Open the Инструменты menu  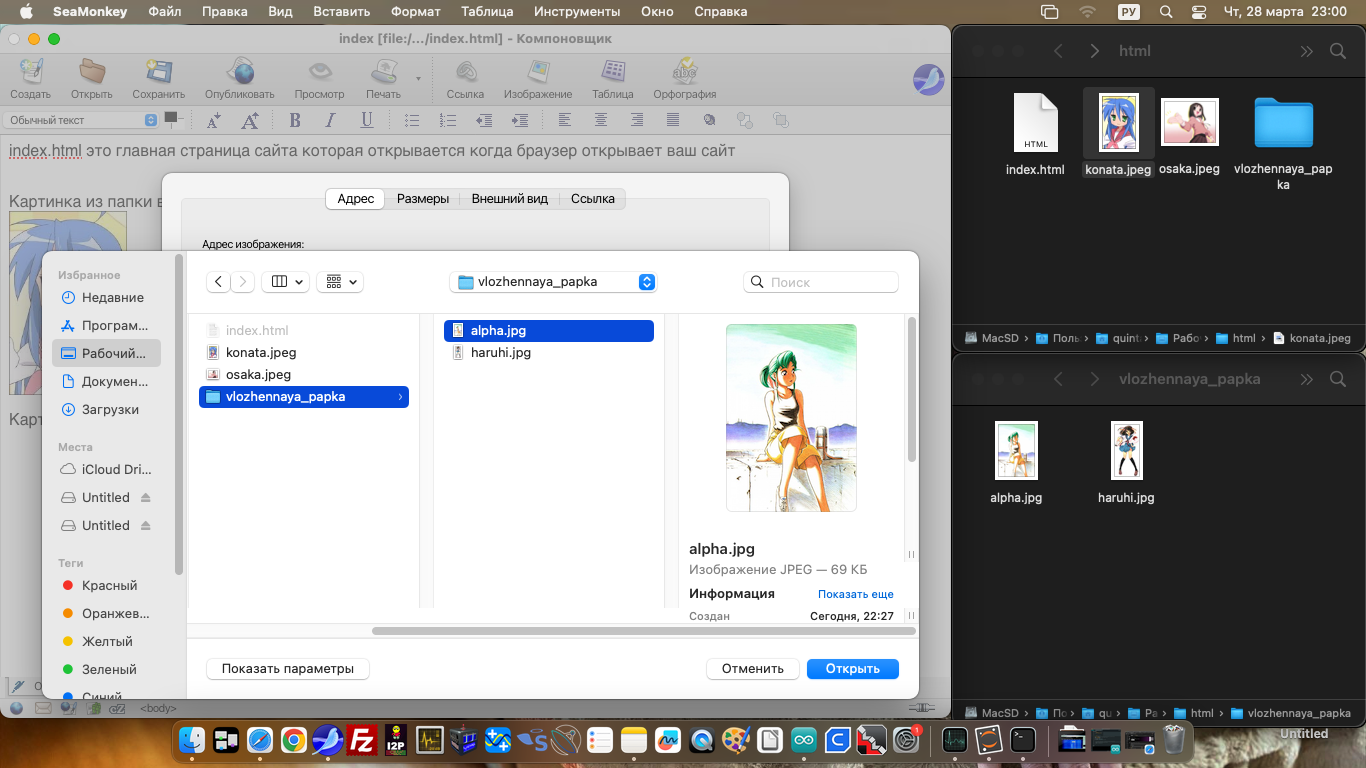pos(579,12)
